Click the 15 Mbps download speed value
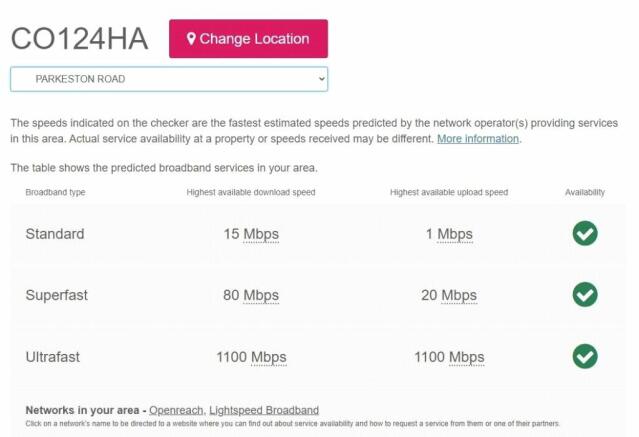 pos(251,234)
